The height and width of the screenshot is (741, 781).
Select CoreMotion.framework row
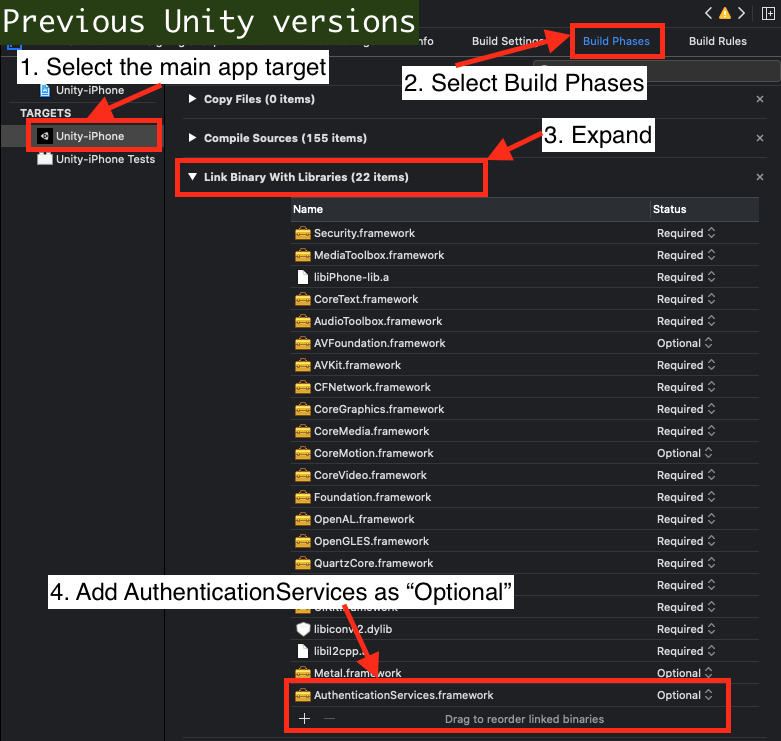(x=525, y=453)
